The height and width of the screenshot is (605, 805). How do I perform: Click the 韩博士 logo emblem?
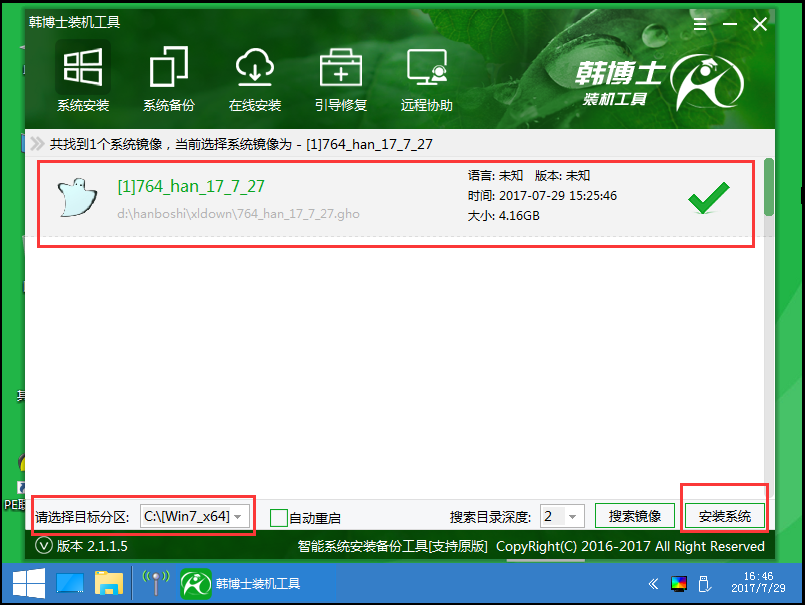[707, 82]
